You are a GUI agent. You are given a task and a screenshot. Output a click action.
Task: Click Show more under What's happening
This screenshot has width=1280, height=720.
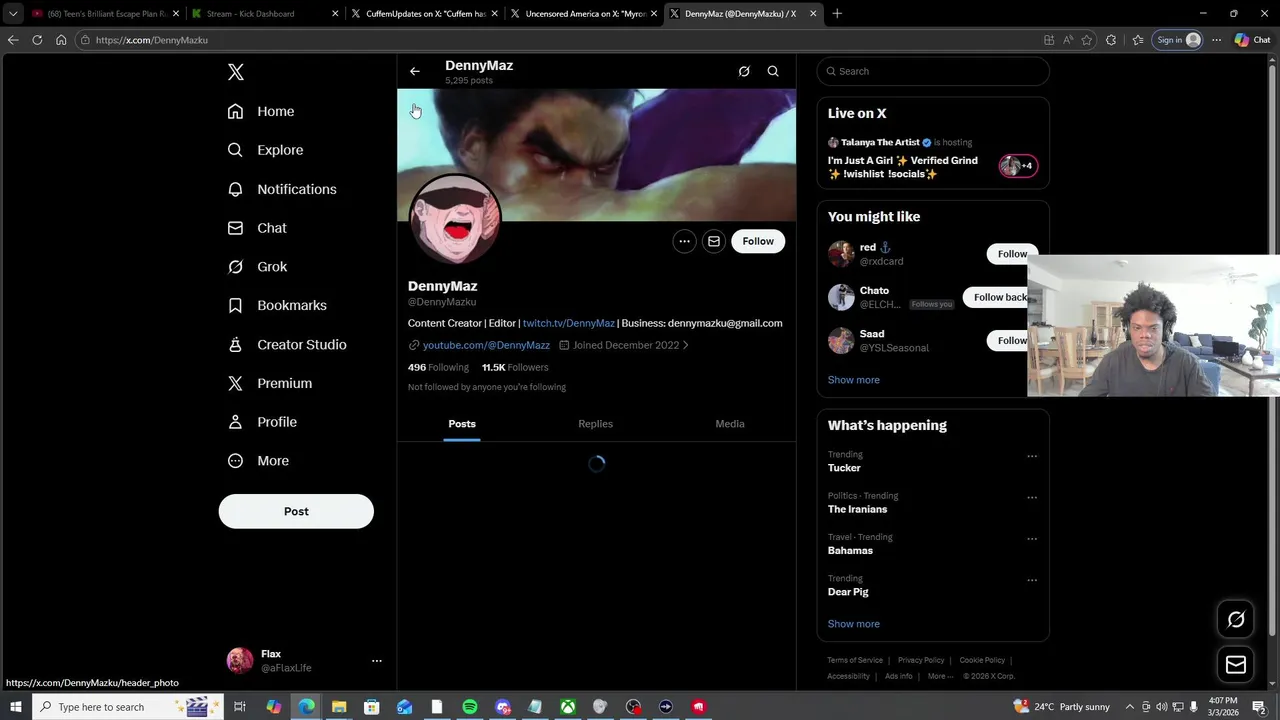853,624
